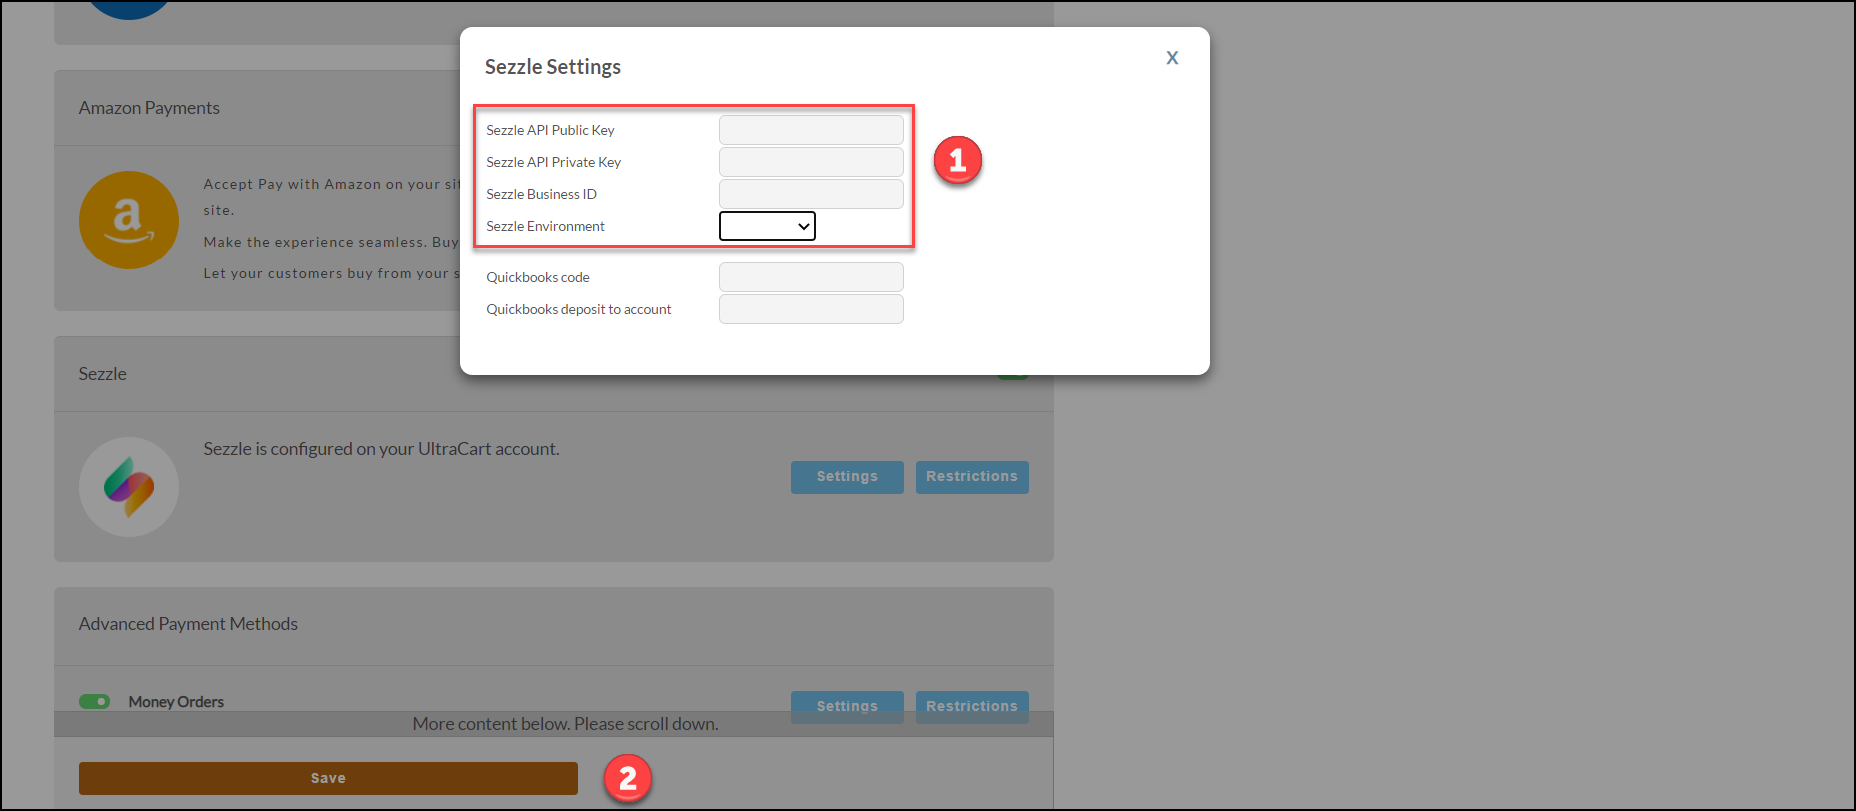Open Money Orders Restrictions button

coord(972,706)
